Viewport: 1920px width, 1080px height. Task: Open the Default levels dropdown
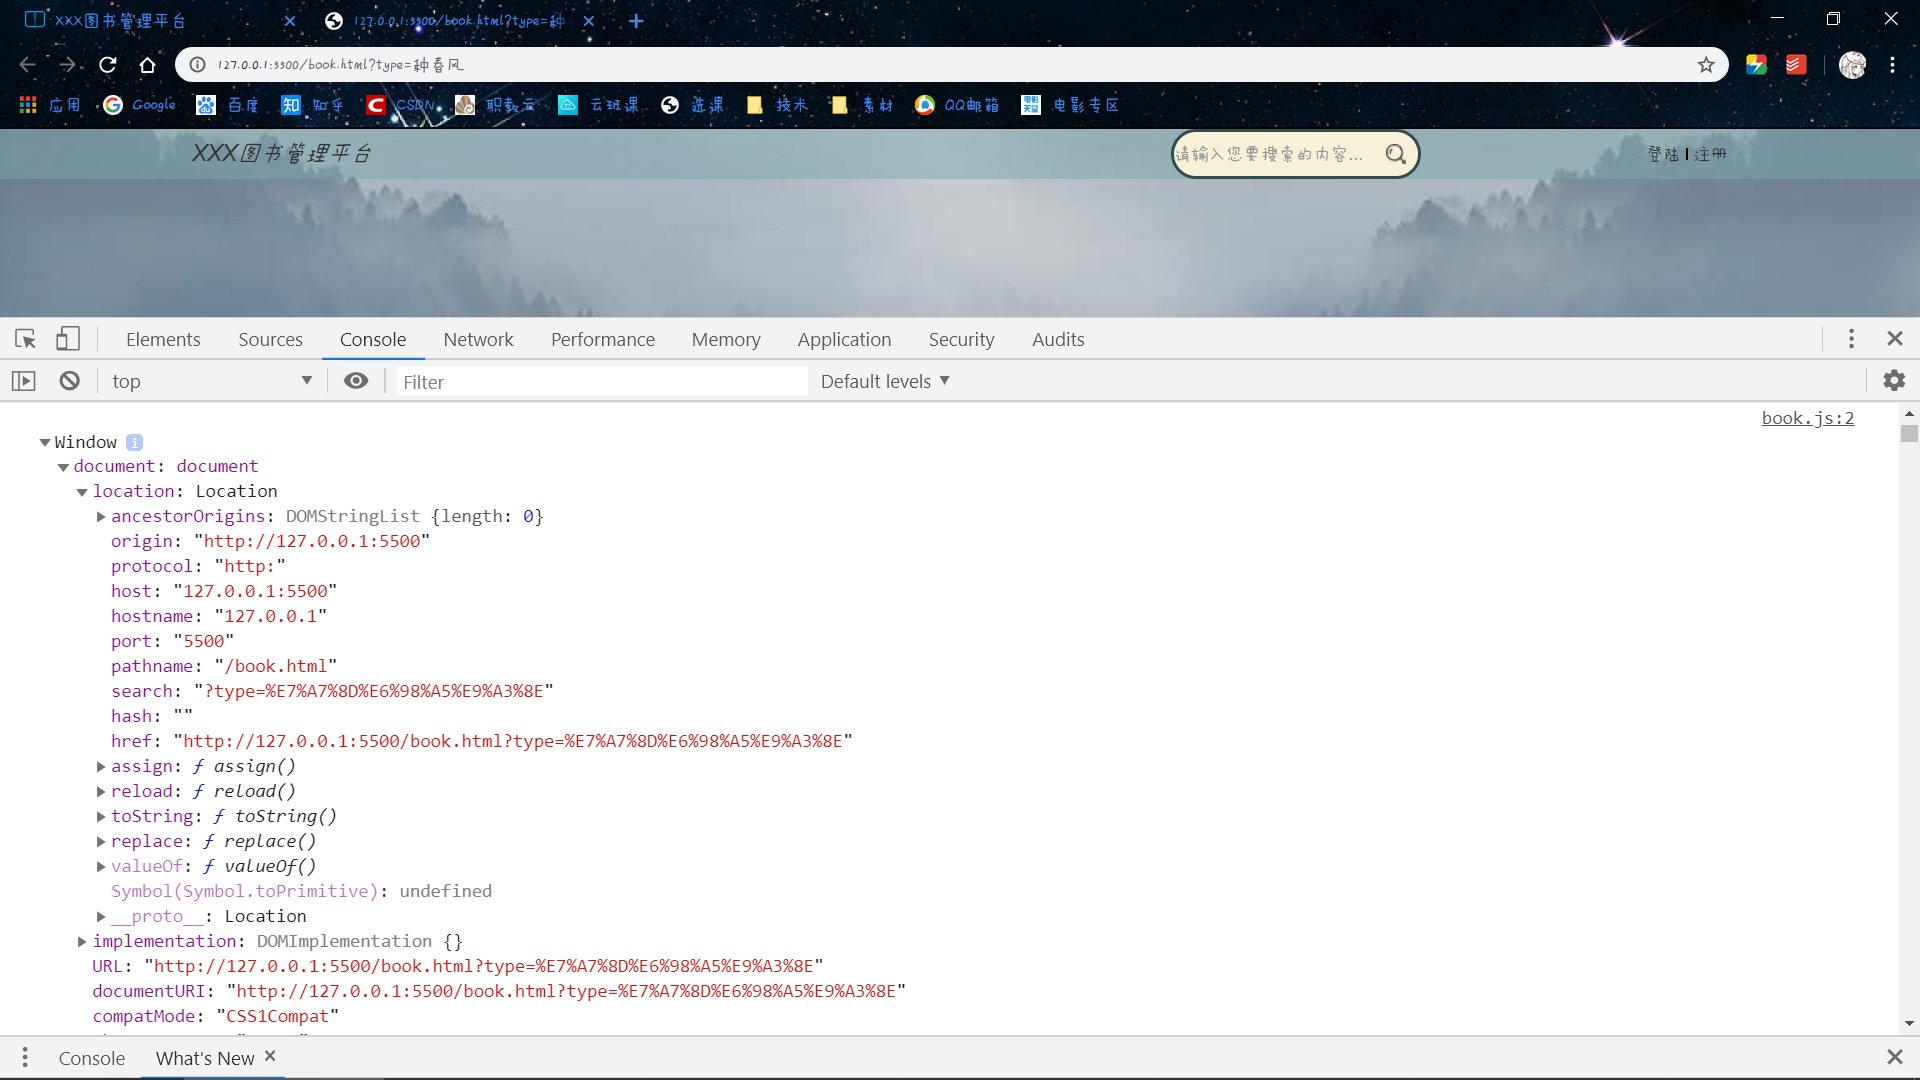[884, 381]
